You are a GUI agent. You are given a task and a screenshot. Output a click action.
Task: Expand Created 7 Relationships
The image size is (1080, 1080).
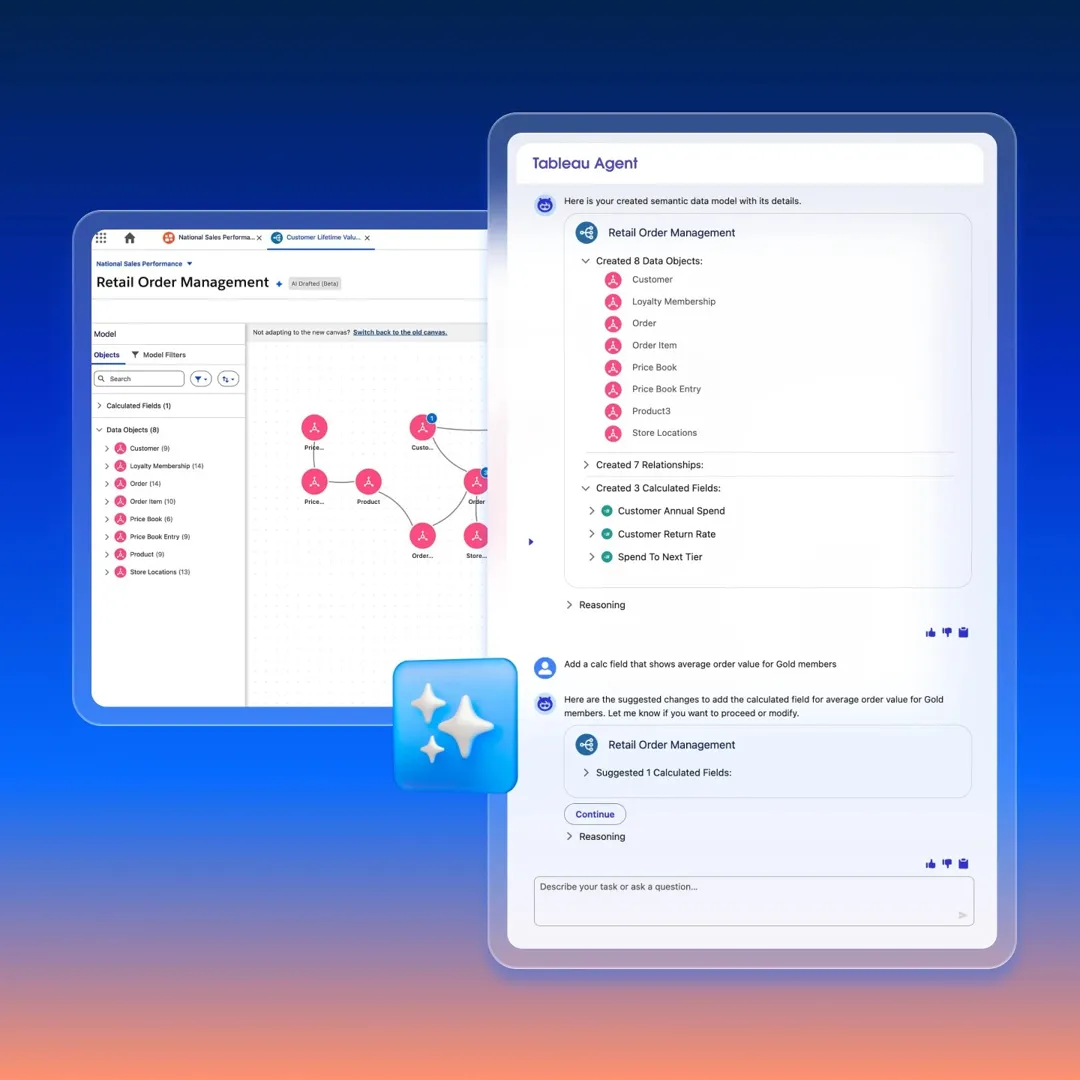point(586,465)
